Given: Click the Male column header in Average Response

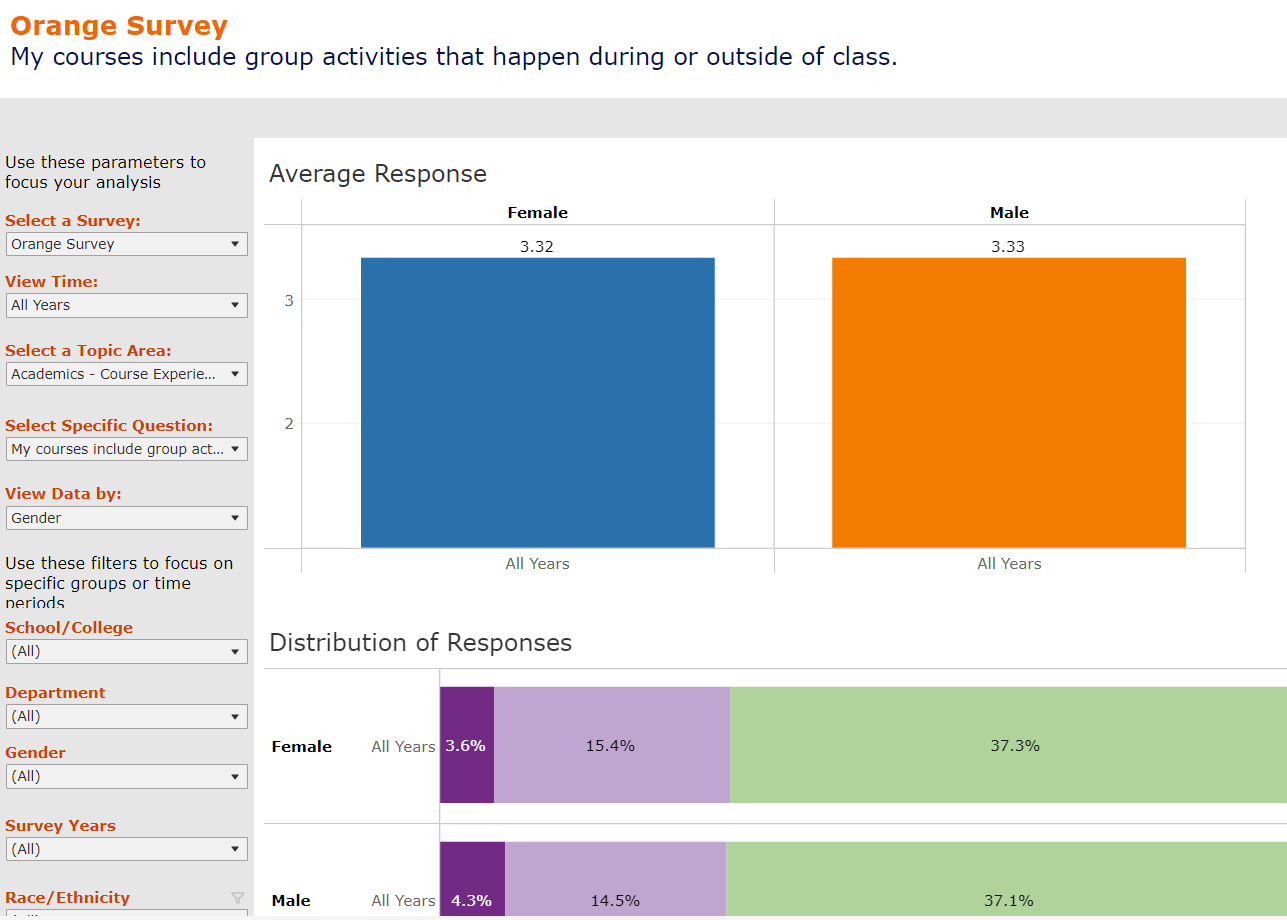Looking at the screenshot, I should point(1009,212).
